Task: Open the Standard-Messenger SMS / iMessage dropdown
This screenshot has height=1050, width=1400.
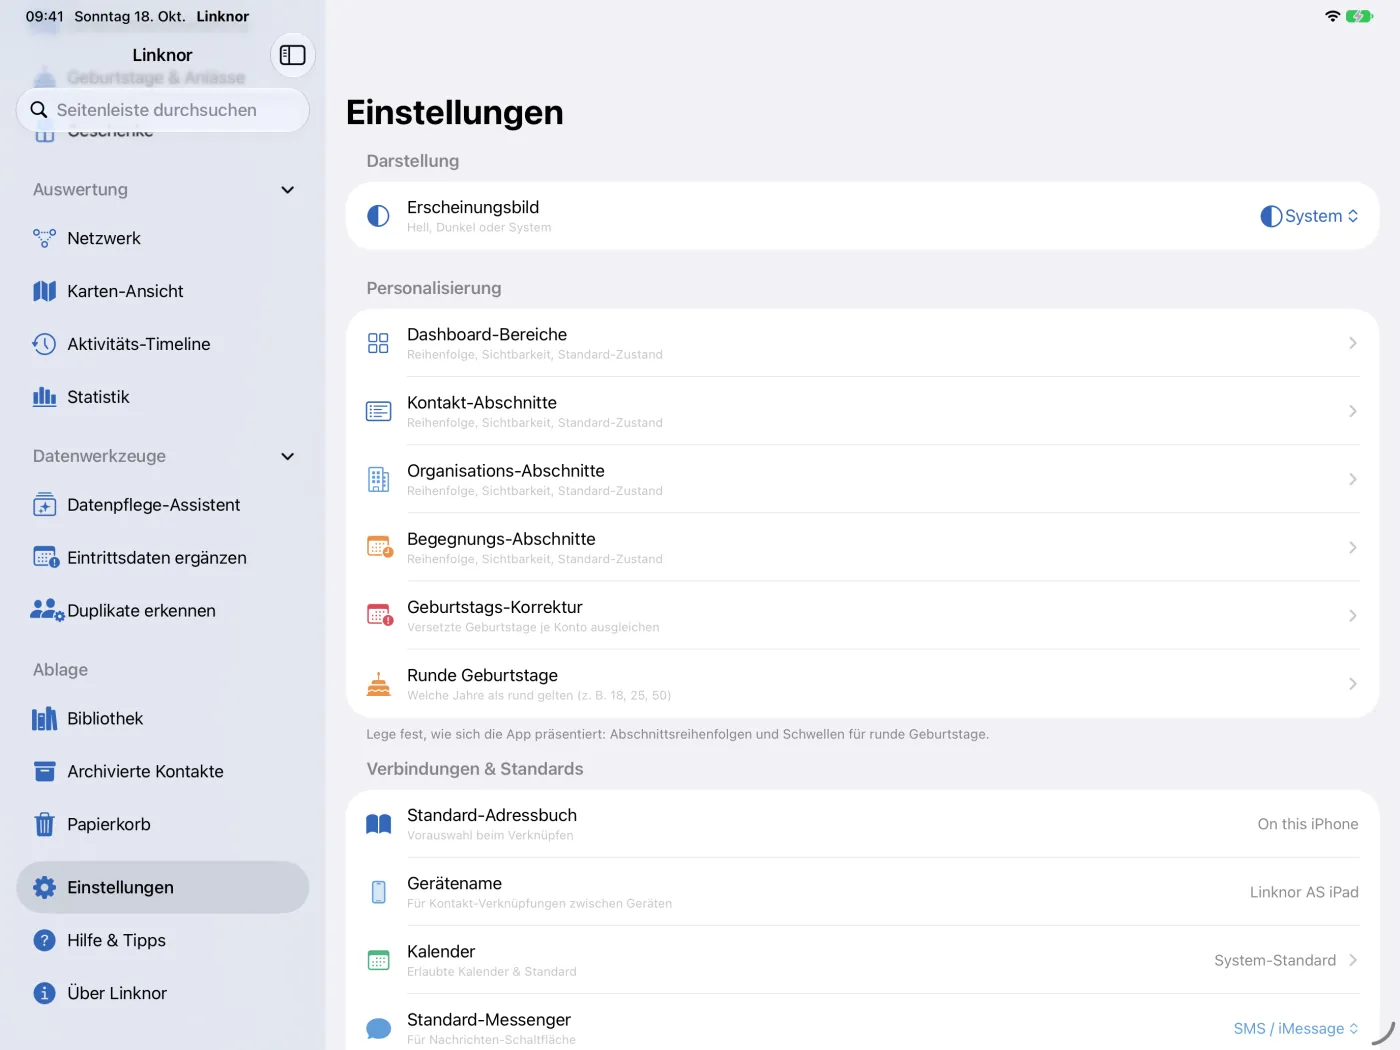Action: click(x=1296, y=1029)
